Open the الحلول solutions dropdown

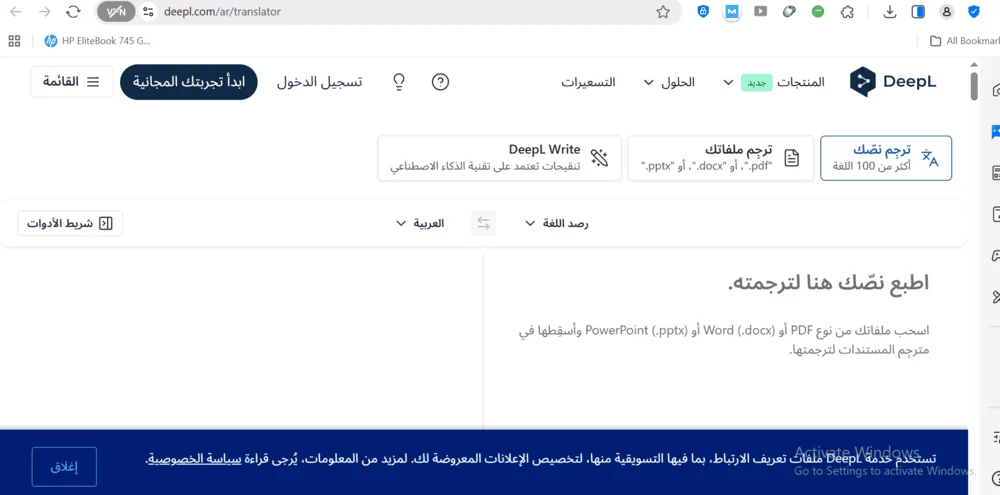(x=668, y=82)
